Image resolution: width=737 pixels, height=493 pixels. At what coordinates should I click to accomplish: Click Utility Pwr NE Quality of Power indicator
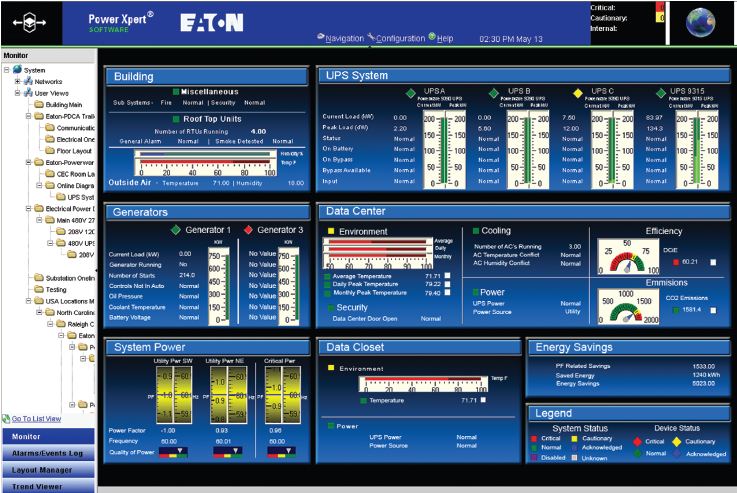[x=227, y=452]
